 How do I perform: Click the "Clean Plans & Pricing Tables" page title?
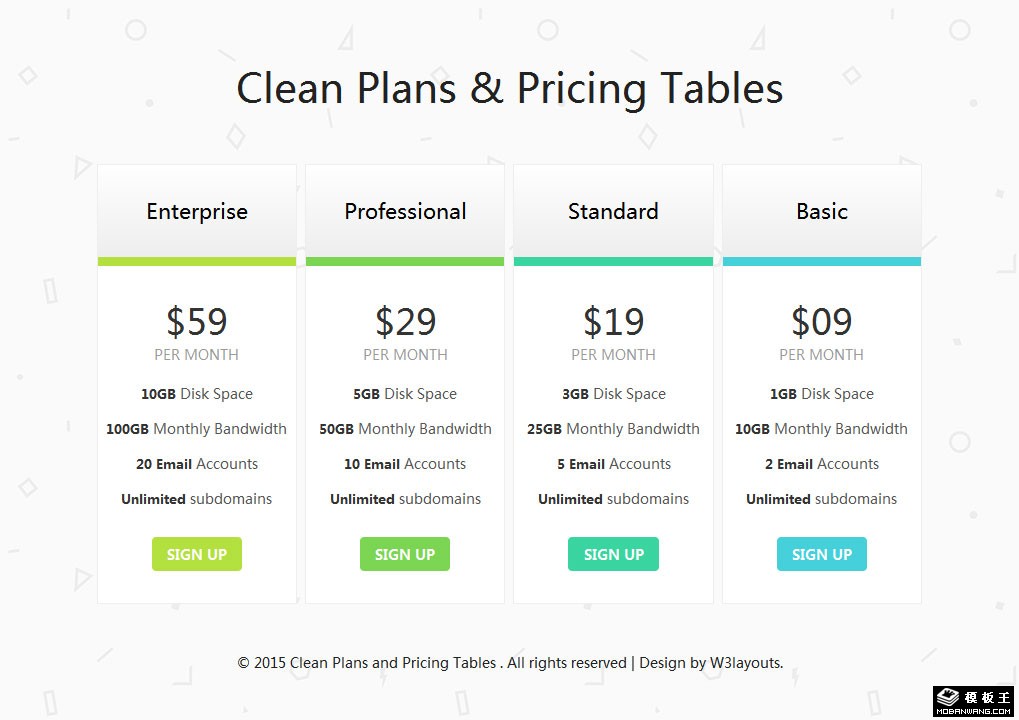click(x=509, y=88)
